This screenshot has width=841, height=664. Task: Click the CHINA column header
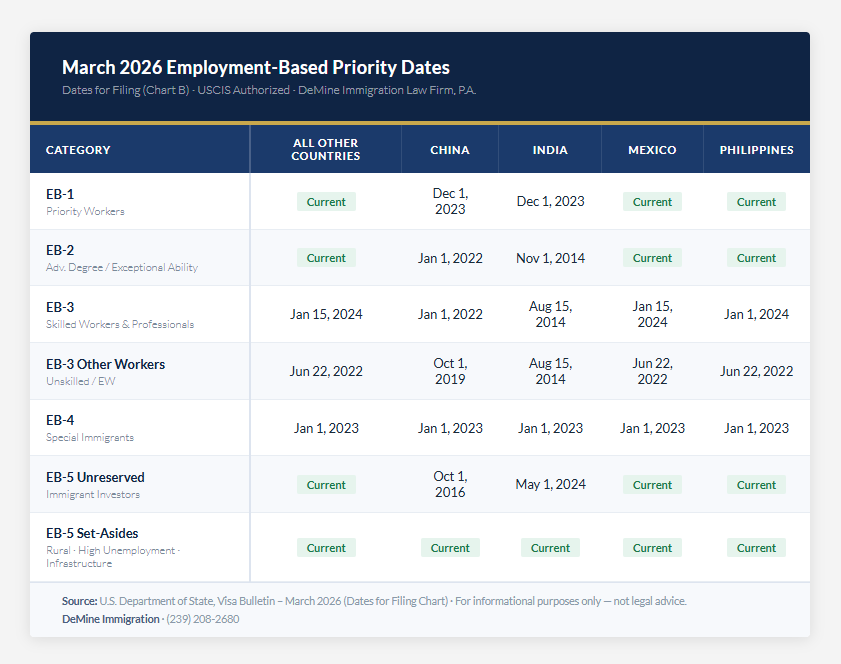tap(450, 150)
